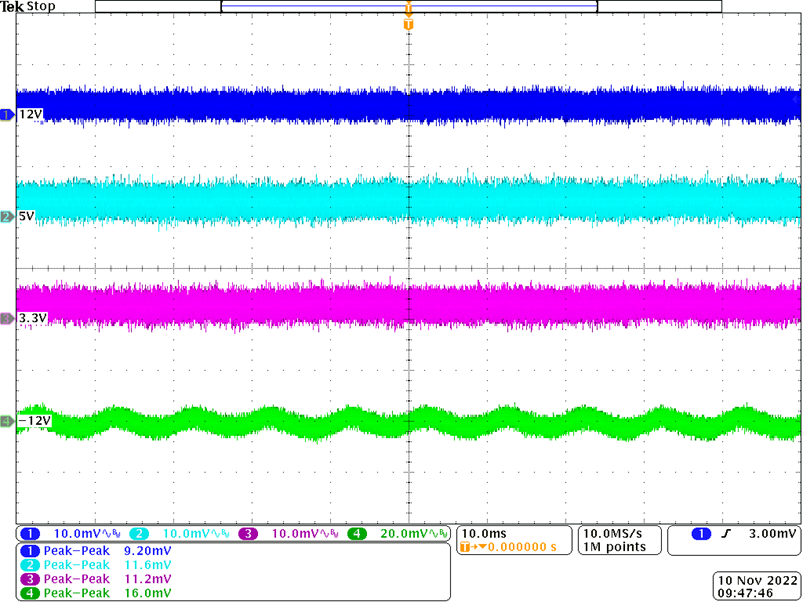
Task: Click the cyan 5V waveform trace
Action: [x=408, y=203]
